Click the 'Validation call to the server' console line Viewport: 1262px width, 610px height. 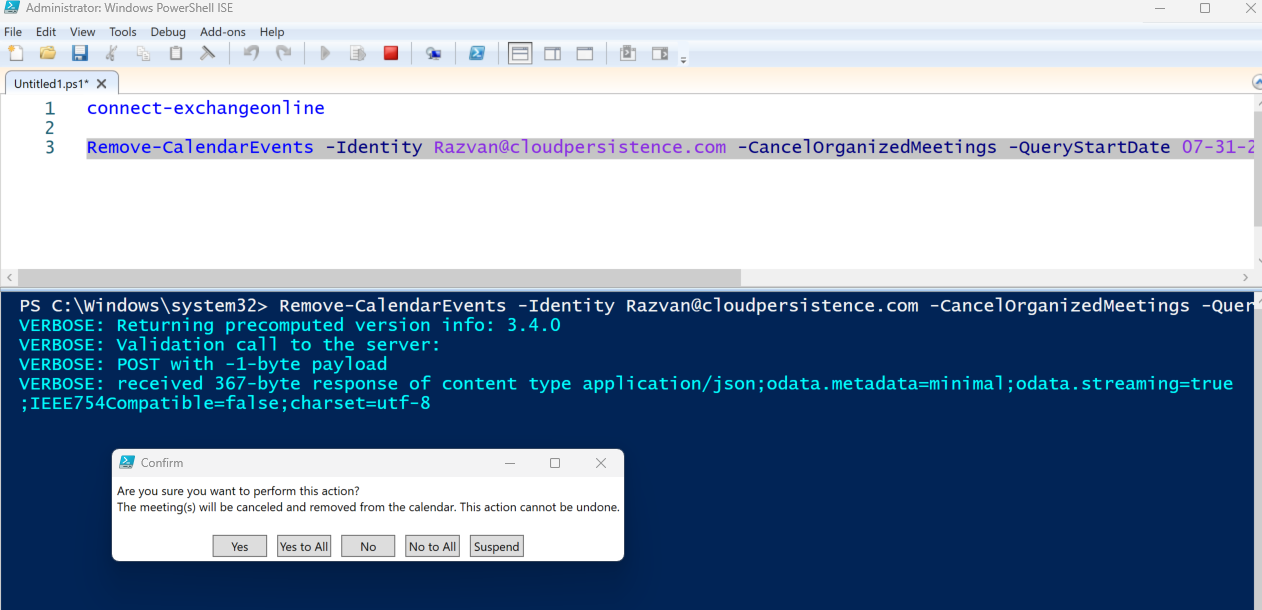point(230,345)
